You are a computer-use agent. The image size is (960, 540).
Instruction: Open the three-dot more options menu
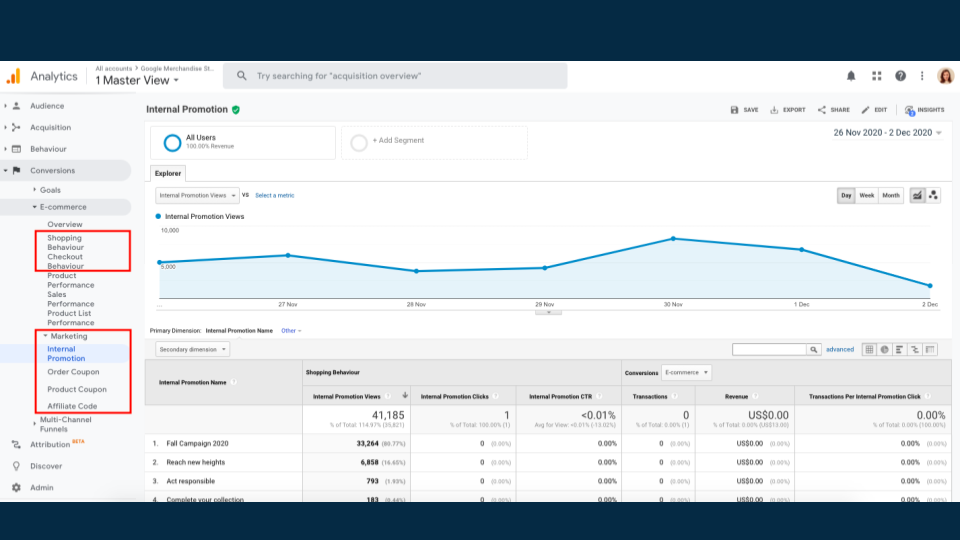click(922, 76)
